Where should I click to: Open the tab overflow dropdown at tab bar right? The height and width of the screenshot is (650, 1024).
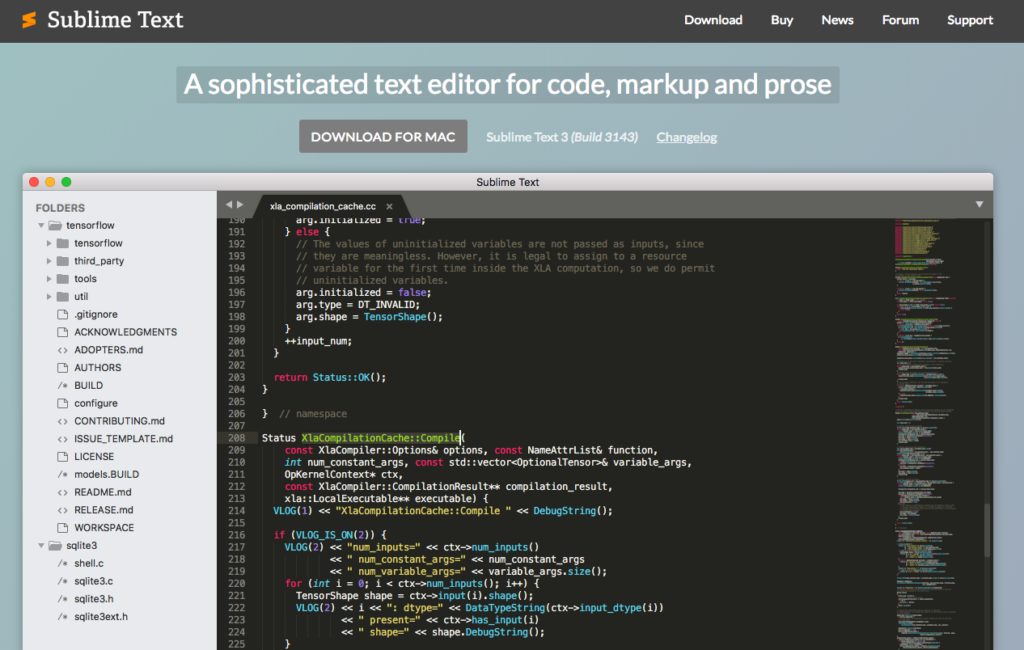coord(979,203)
